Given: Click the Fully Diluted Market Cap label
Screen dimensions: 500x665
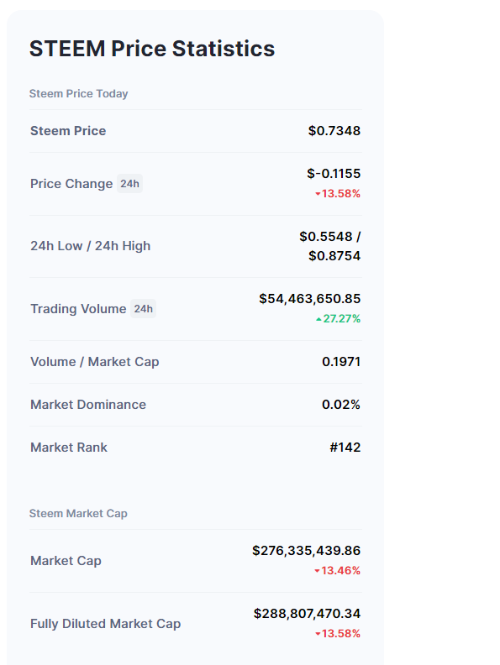Looking at the screenshot, I should click(x=106, y=624).
